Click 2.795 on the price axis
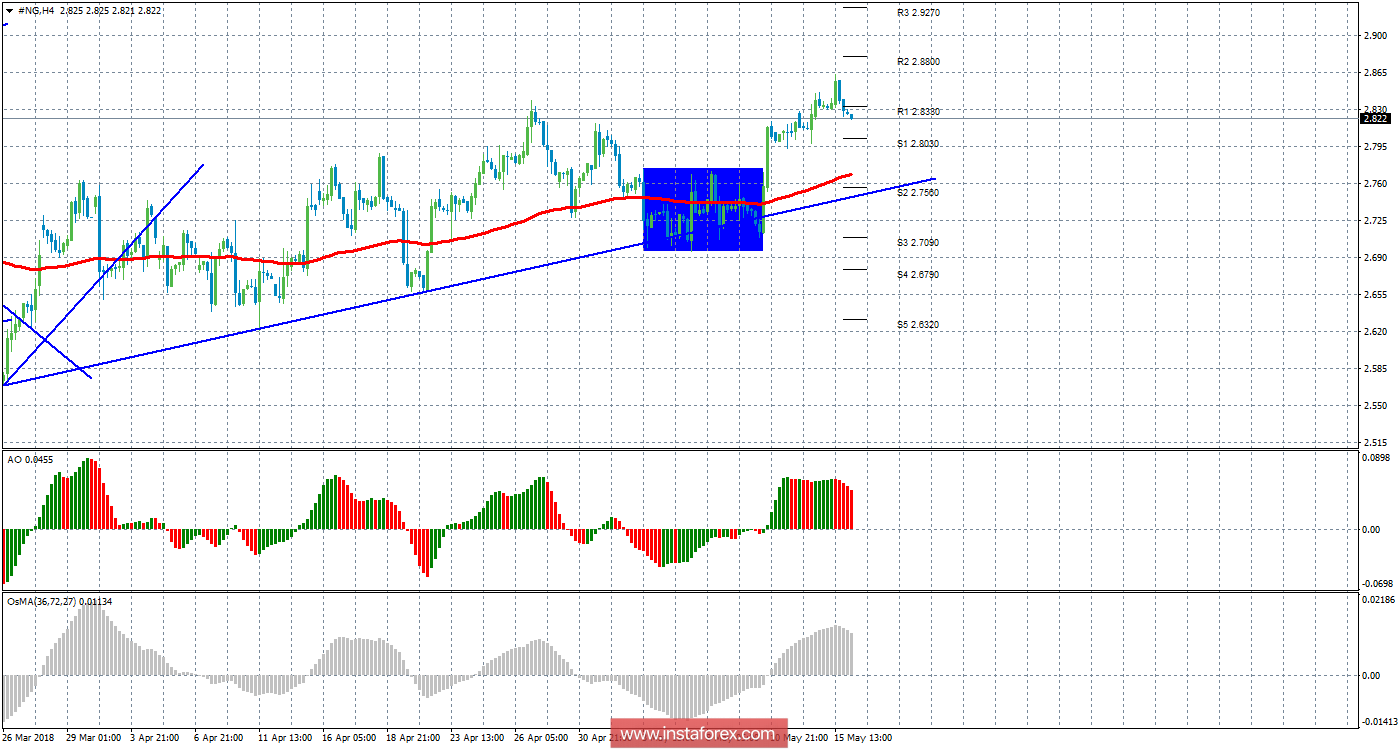The height and width of the screenshot is (749, 1398). [1376, 147]
